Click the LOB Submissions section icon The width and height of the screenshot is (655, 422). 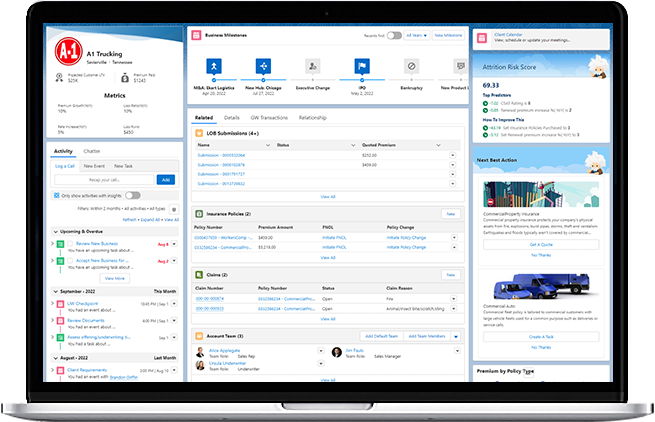pyautogui.click(x=201, y=132)
